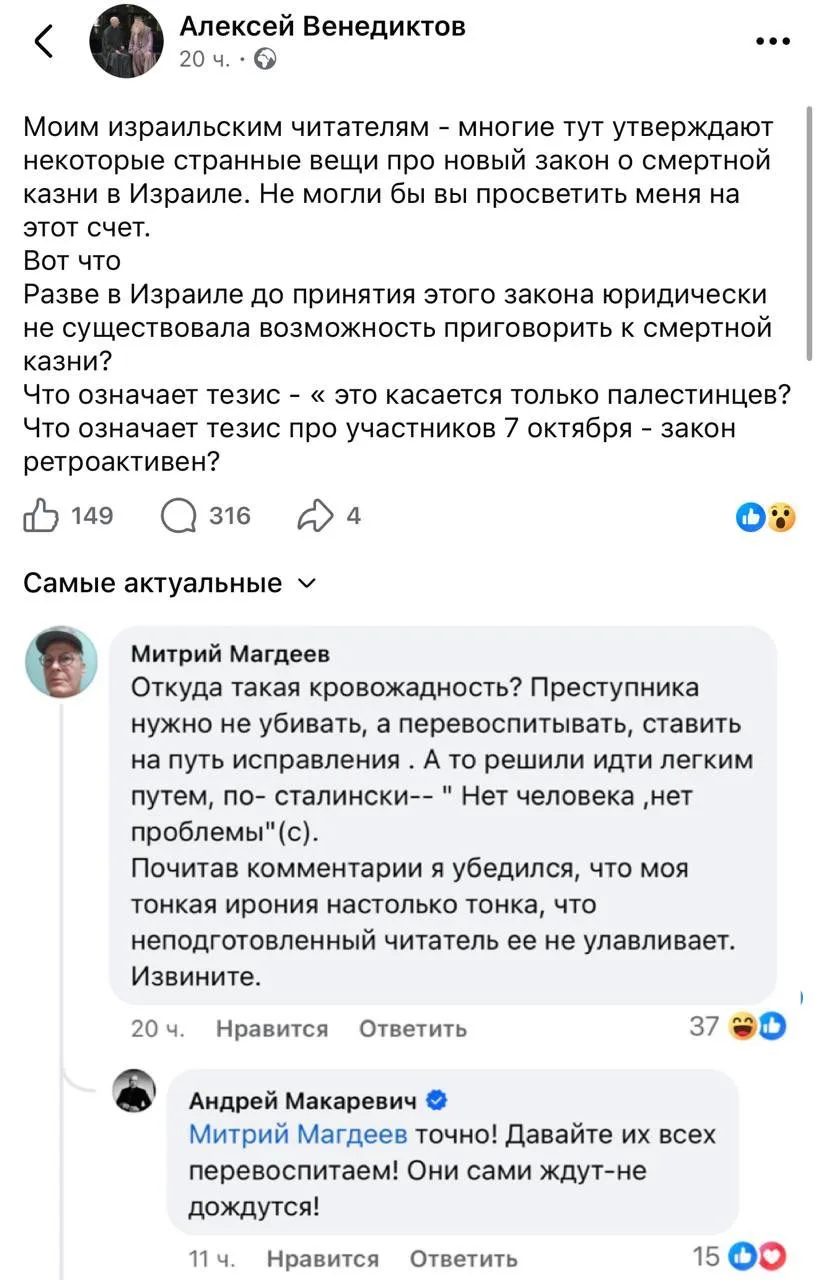818x1280 pixels.
Task: Like the post with thumbs-up icon
Action: (40, 516)
